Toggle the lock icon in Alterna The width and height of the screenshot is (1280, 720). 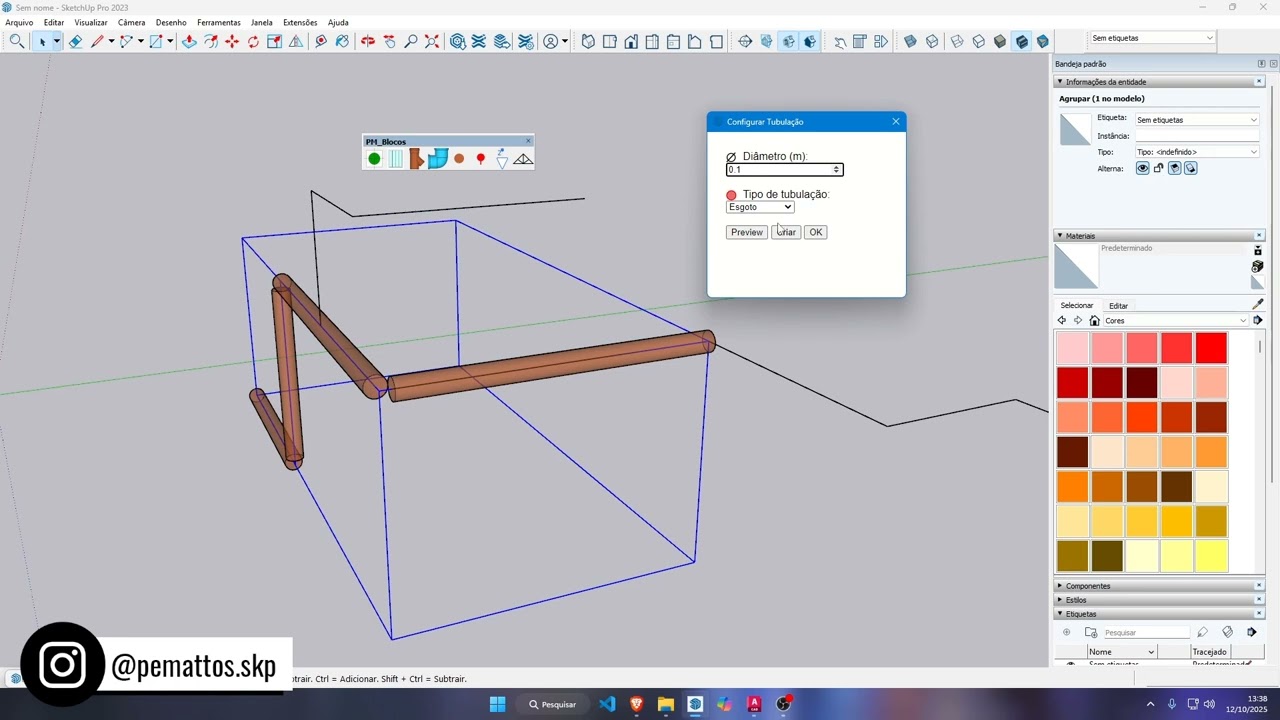point(1158,168)
